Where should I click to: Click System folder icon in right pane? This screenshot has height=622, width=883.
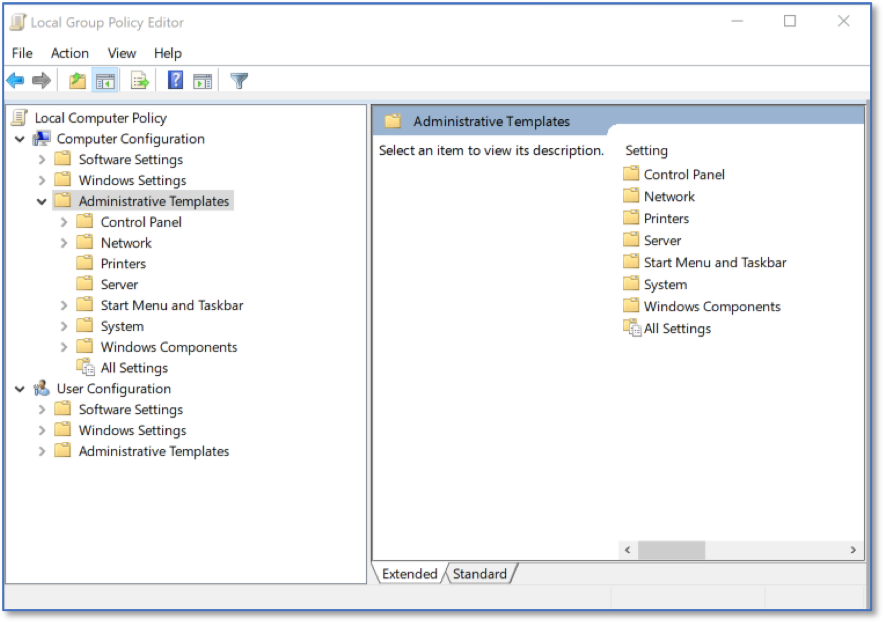(631, 283)
